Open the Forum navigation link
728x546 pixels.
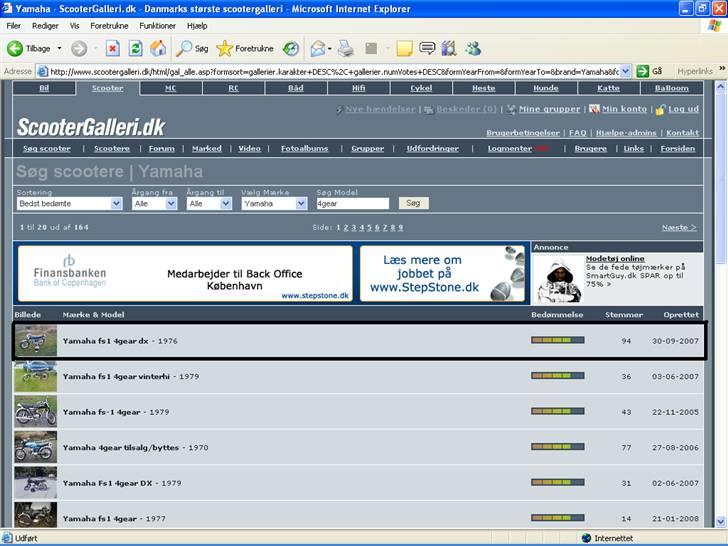point(161,148)
